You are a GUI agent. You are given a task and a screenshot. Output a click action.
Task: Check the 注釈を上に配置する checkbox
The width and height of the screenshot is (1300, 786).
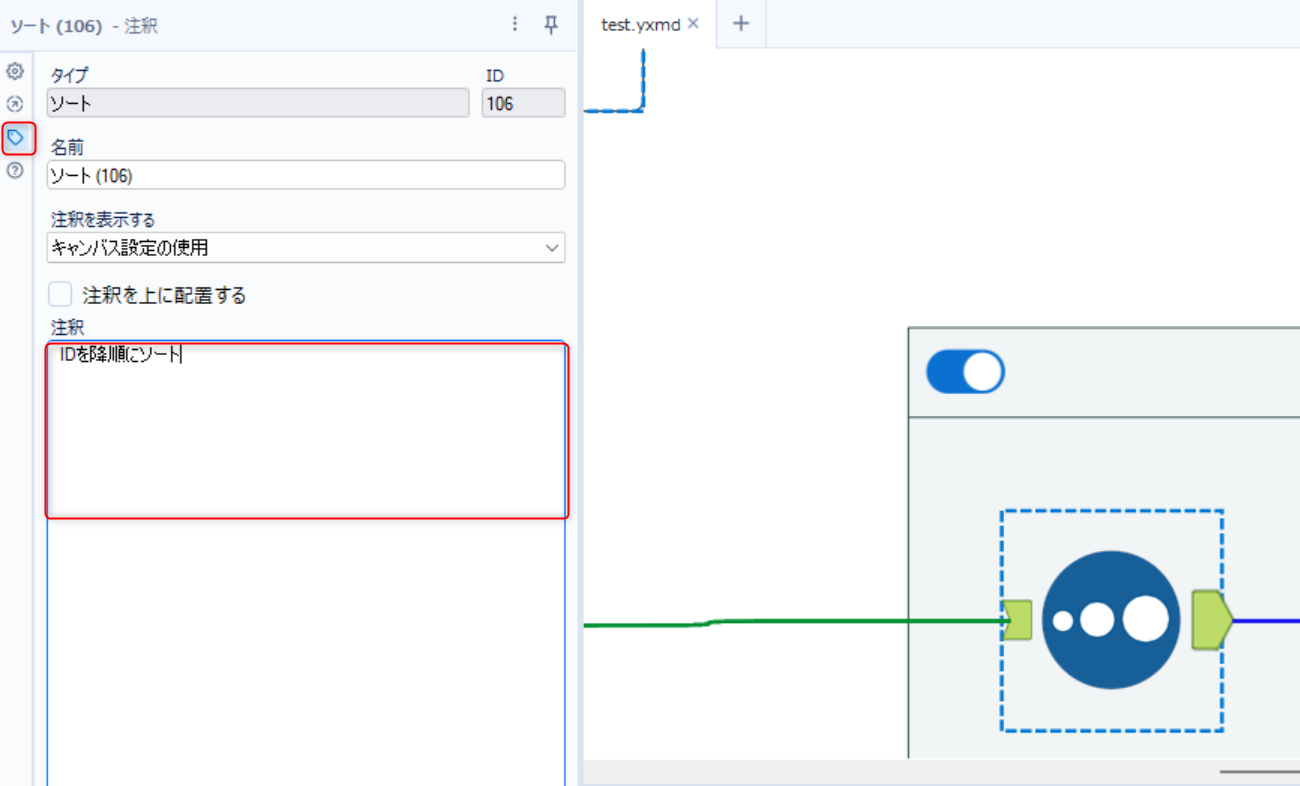61,294
